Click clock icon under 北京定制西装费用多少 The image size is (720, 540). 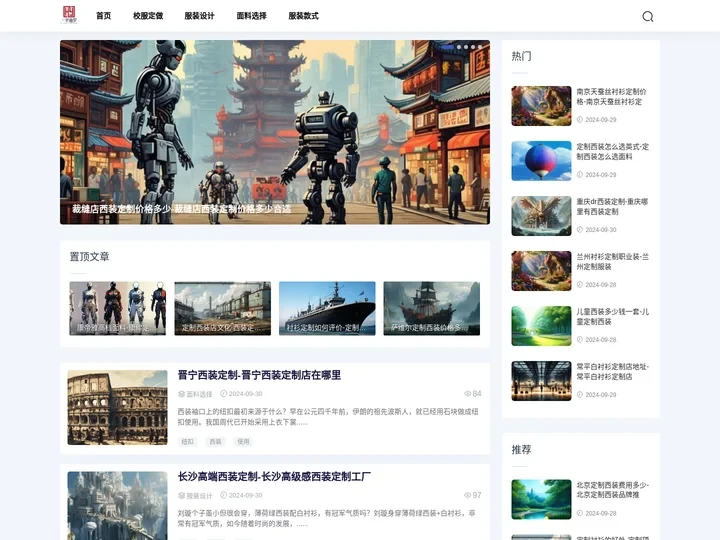click(579, 513)
